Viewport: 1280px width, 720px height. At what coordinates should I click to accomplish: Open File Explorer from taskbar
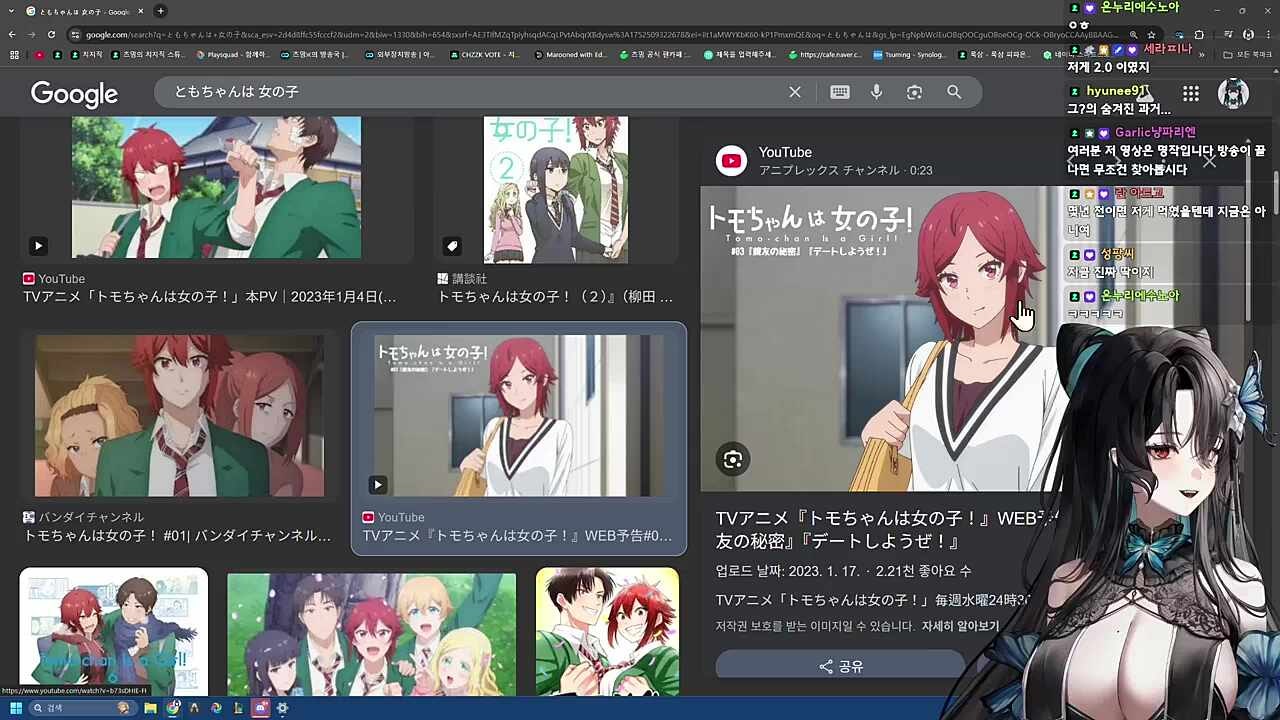coord(150,708)
